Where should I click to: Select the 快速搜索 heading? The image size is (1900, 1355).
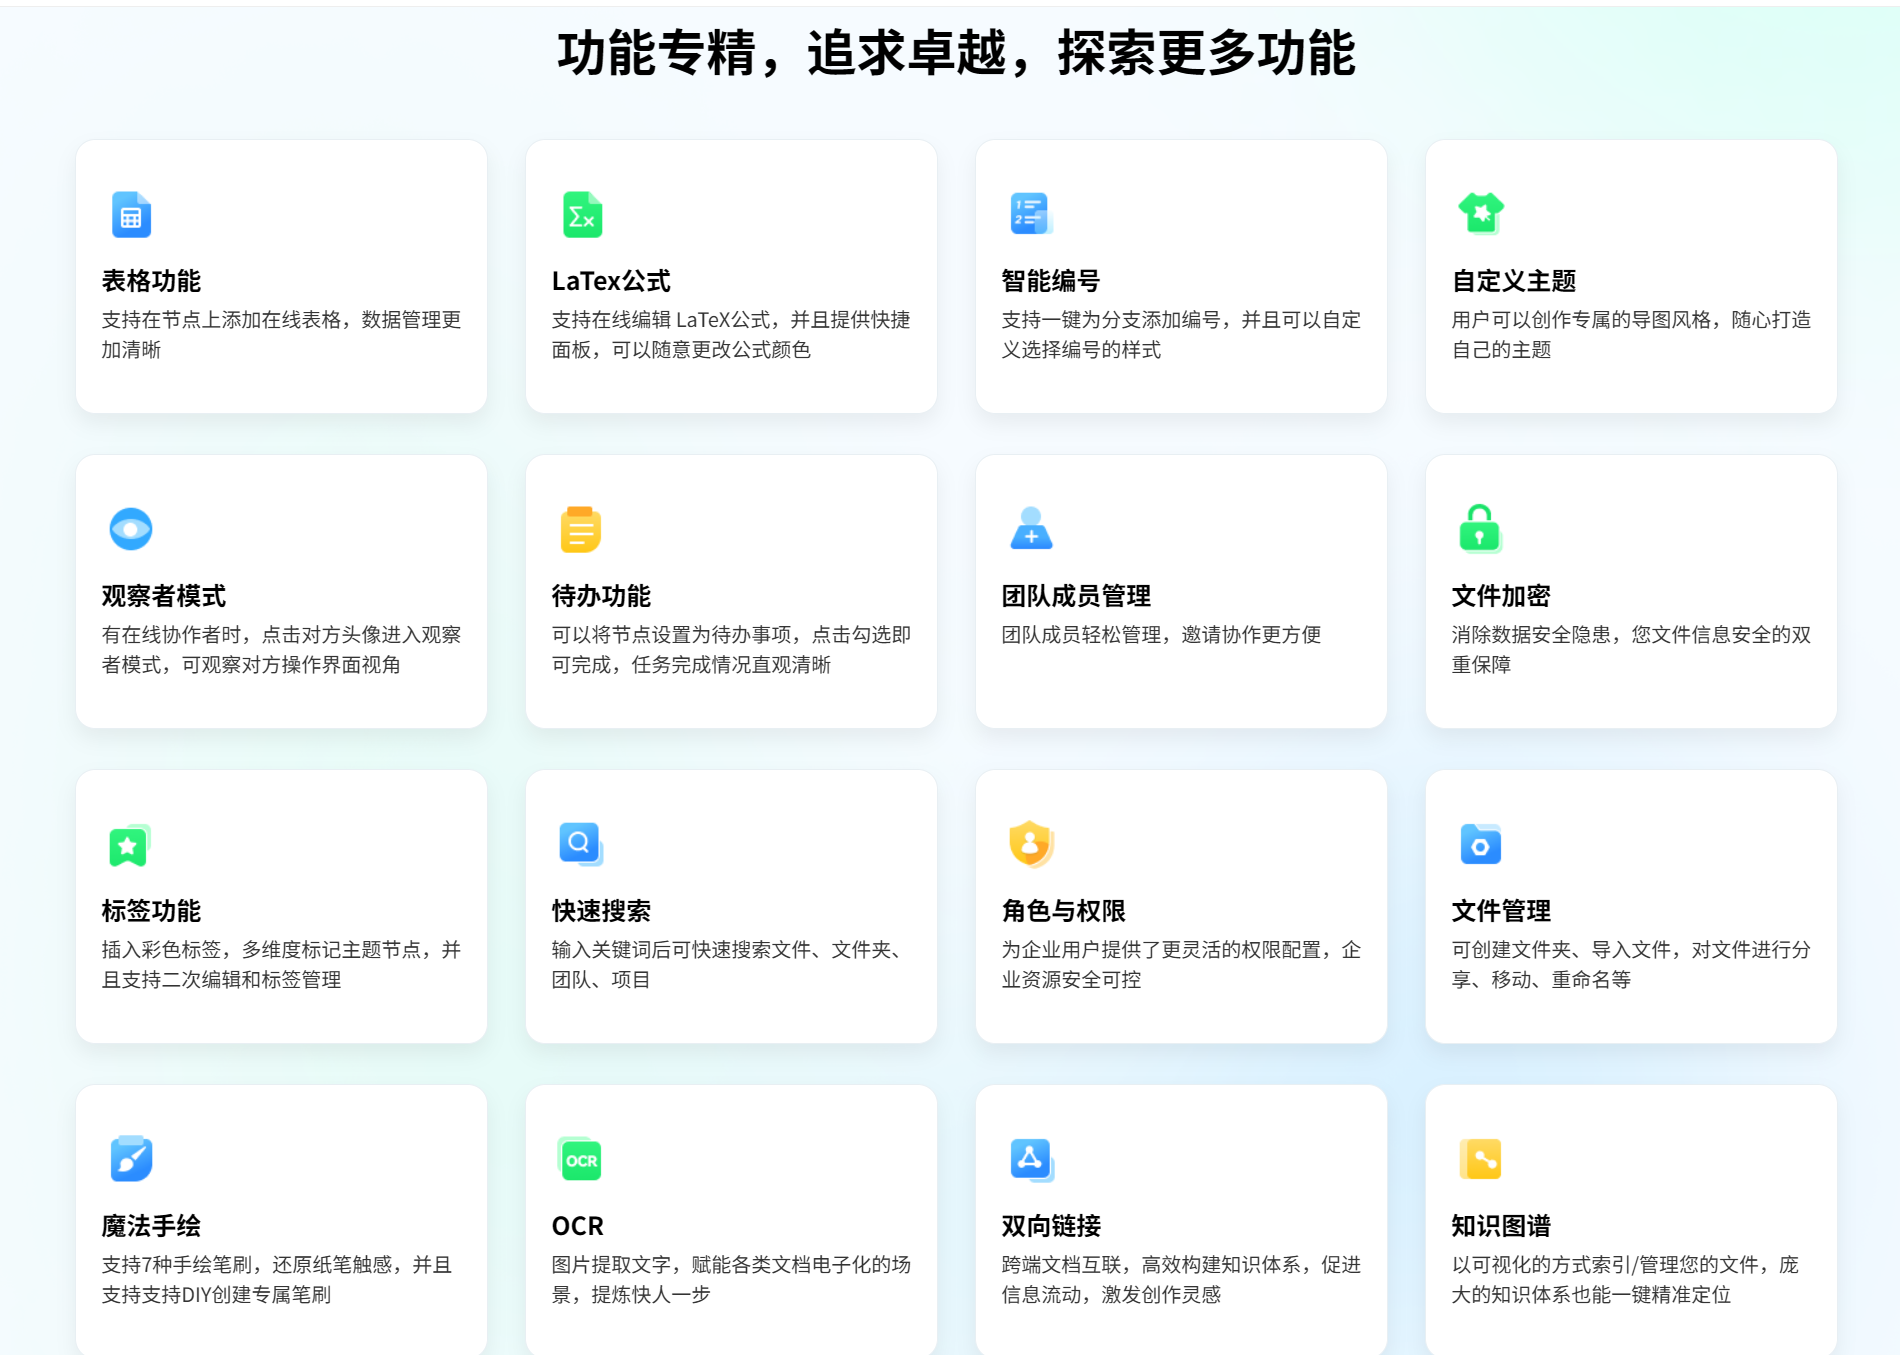point(601,911)
